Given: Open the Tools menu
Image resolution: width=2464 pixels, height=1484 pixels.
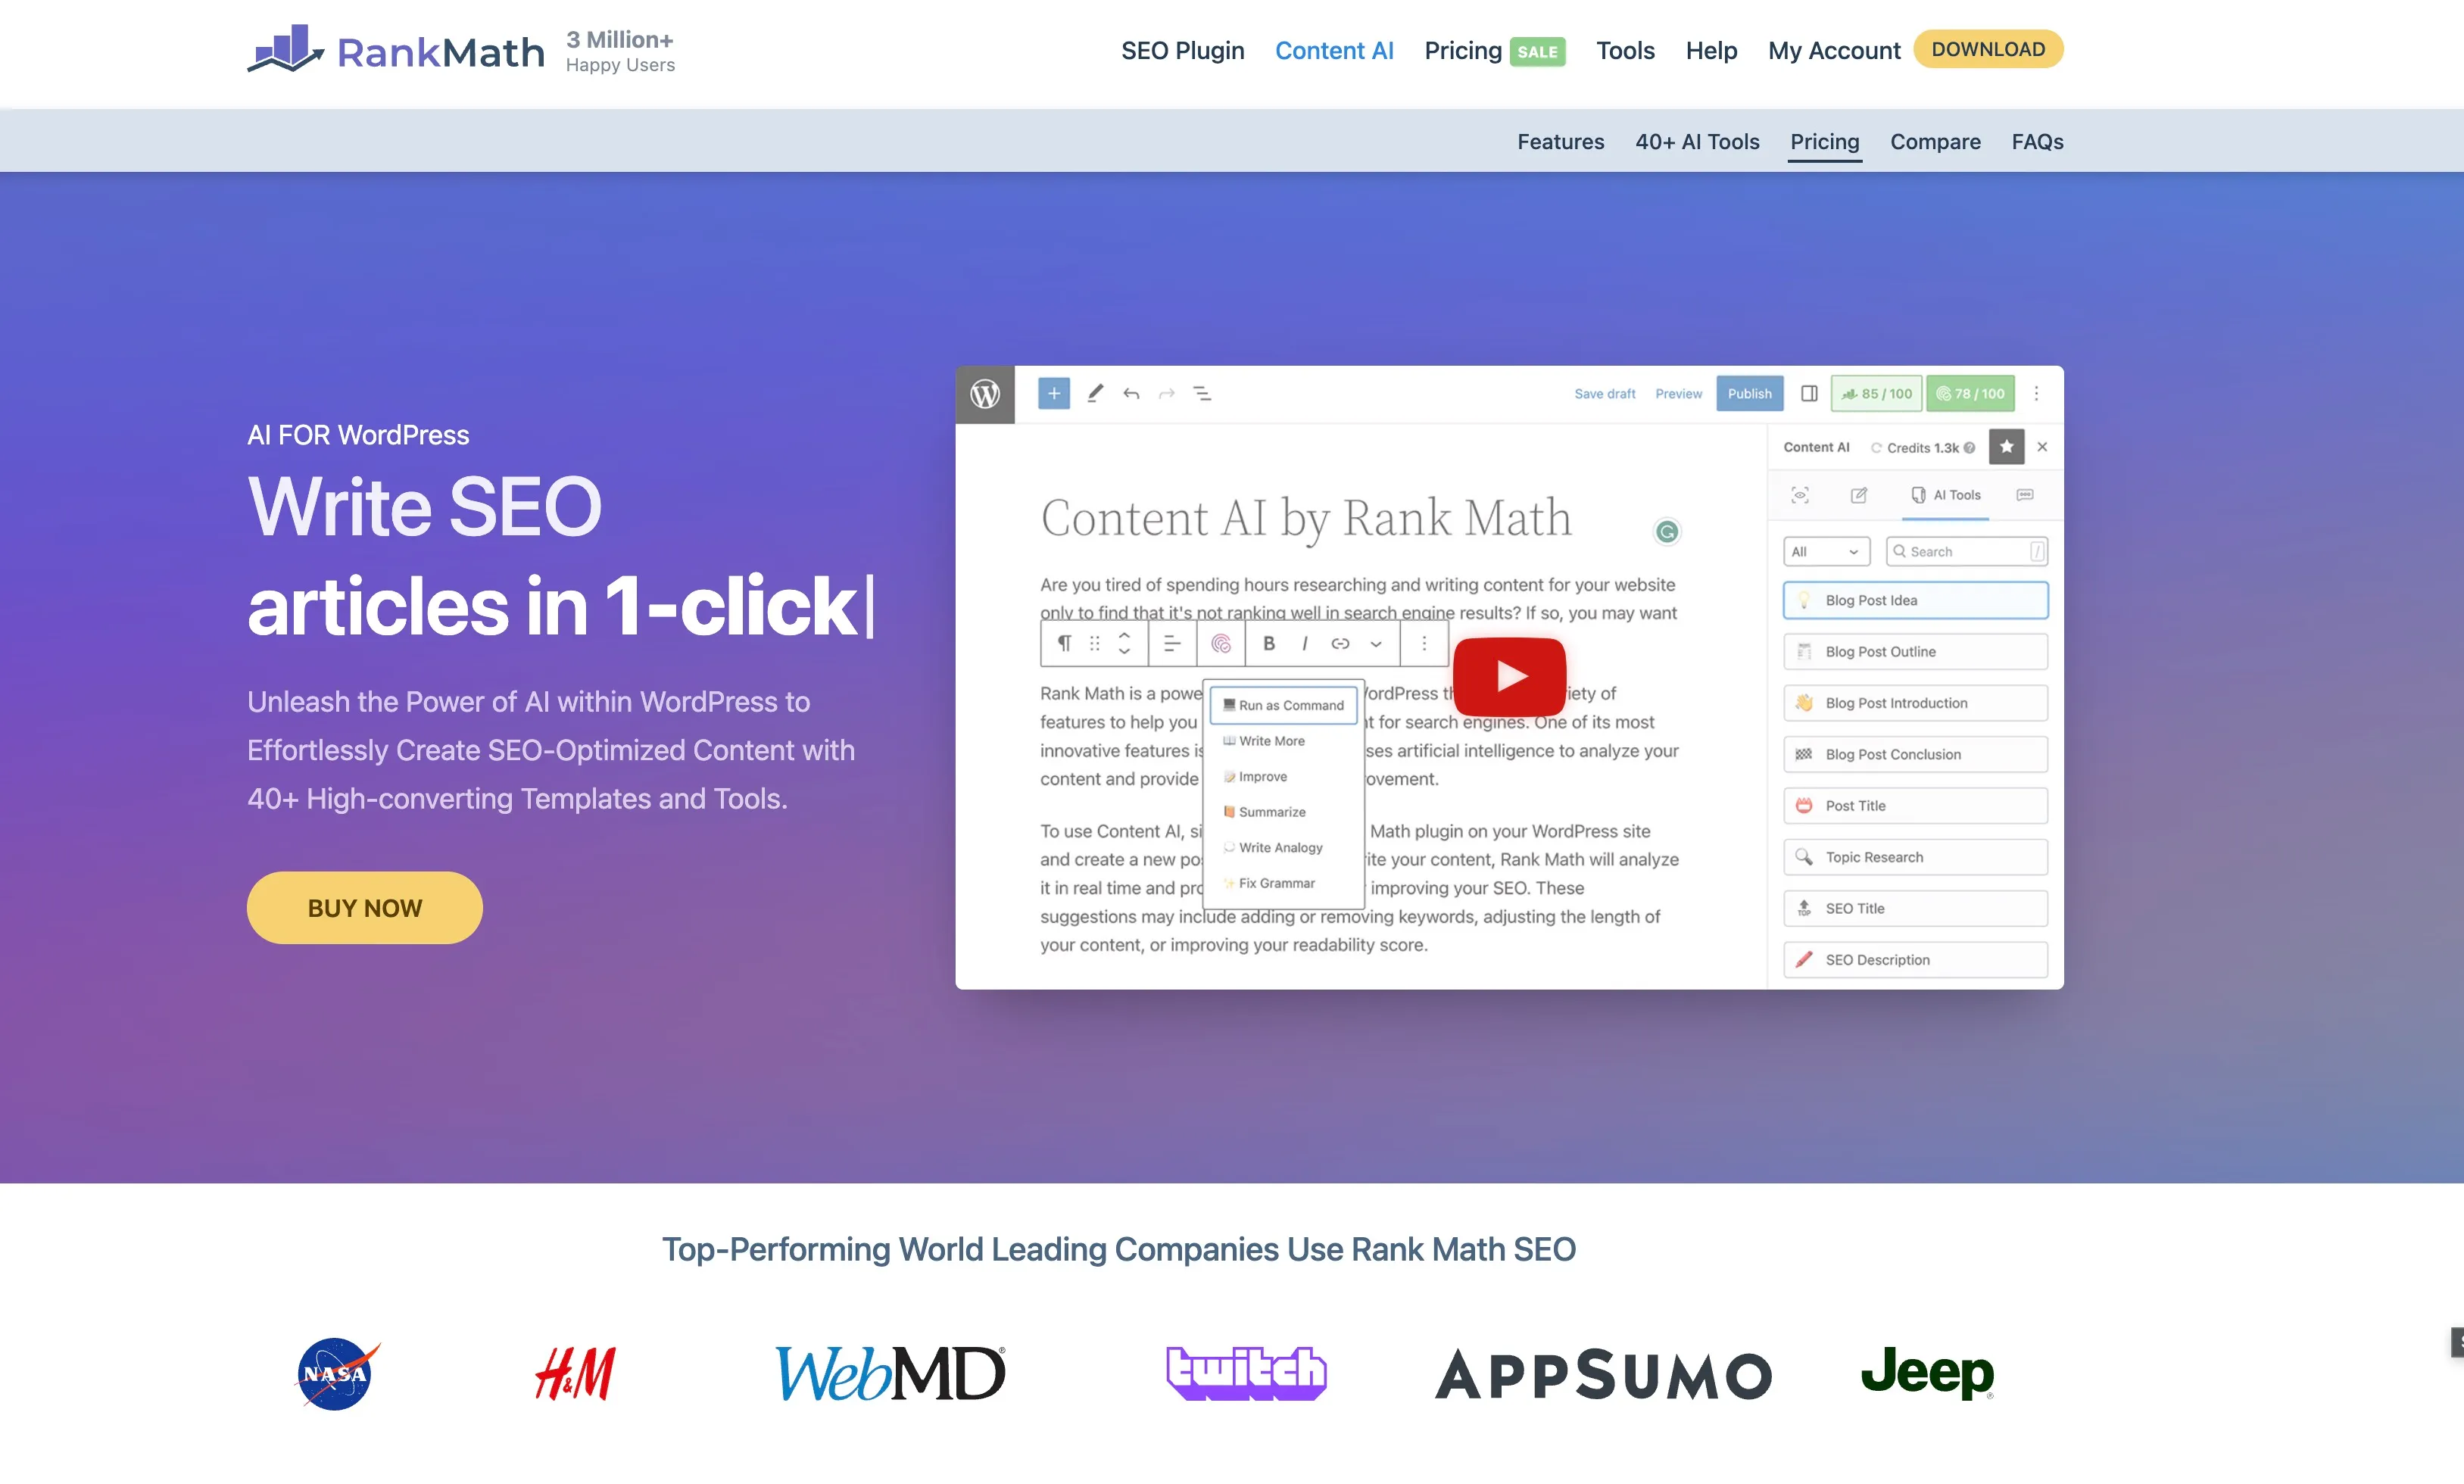Looking at the screenshot, I should click(x=1624, y=50).
